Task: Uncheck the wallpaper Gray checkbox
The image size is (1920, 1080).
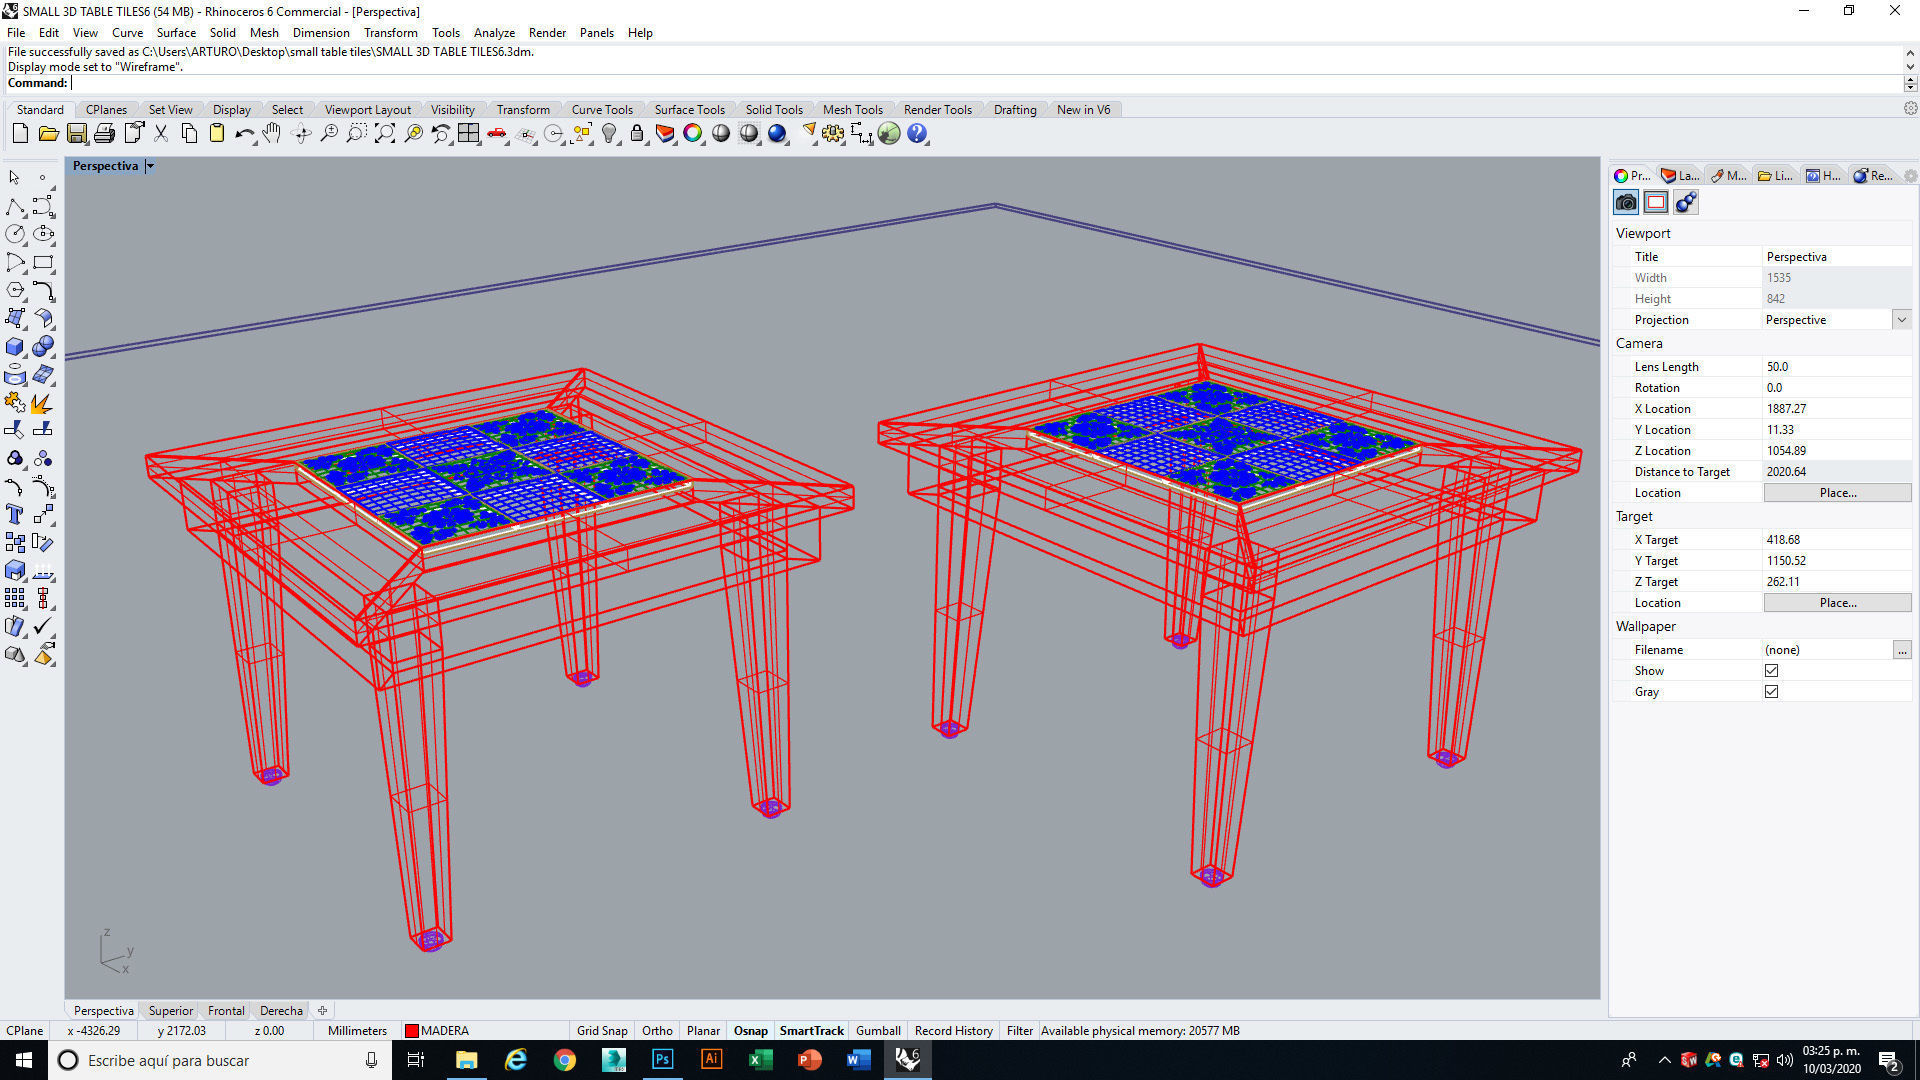Action: click(x=1771, y=692)
